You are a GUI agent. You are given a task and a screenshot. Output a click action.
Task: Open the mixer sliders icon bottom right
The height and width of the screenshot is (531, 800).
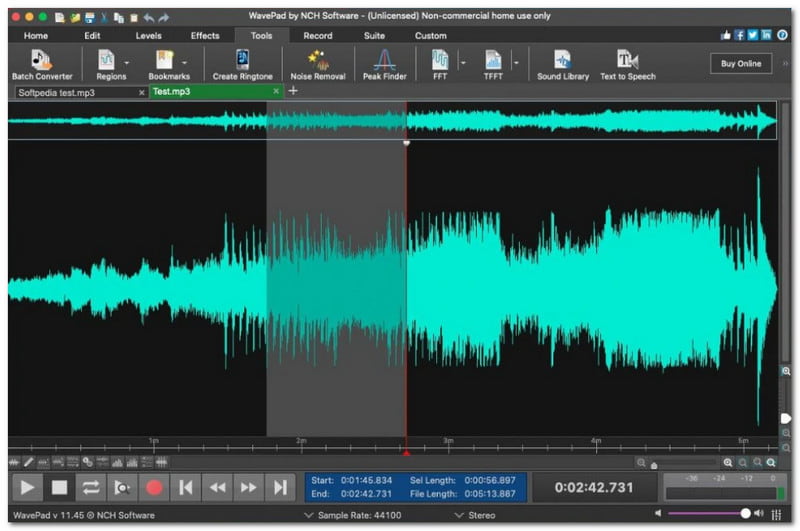point(777,515)
